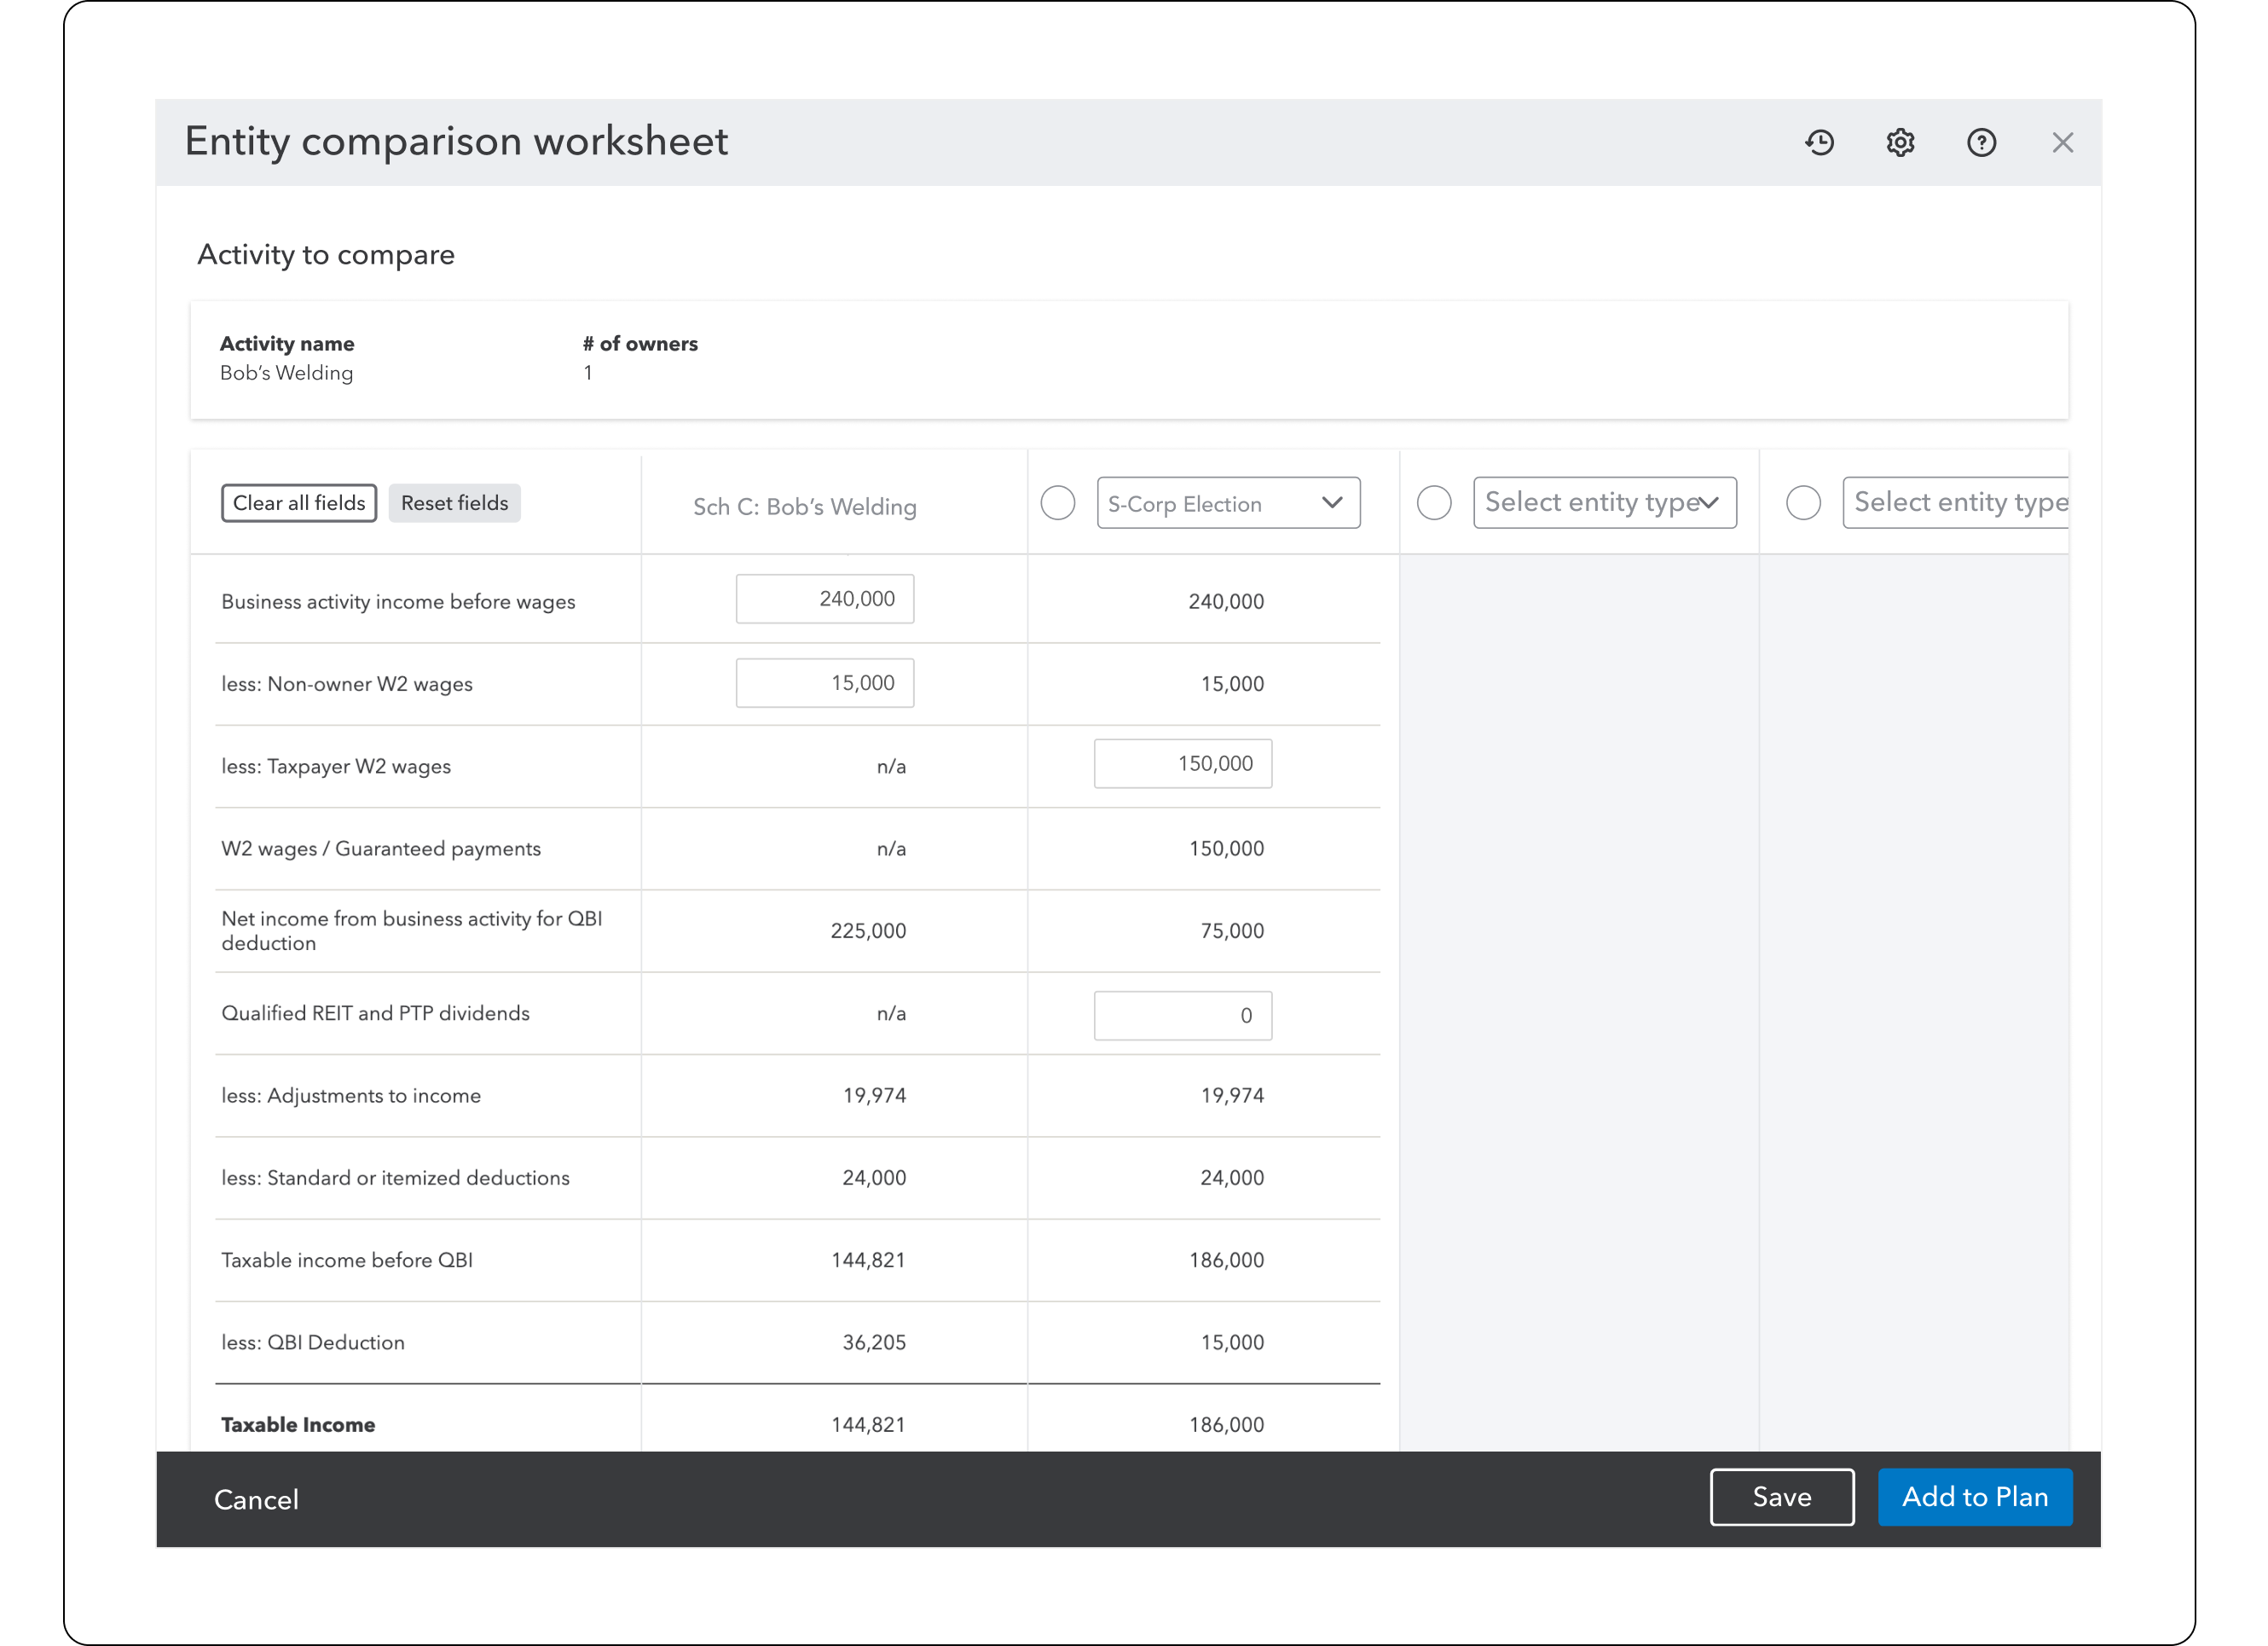
Task: Click the Clear all fields button
Action: [298, 503]
